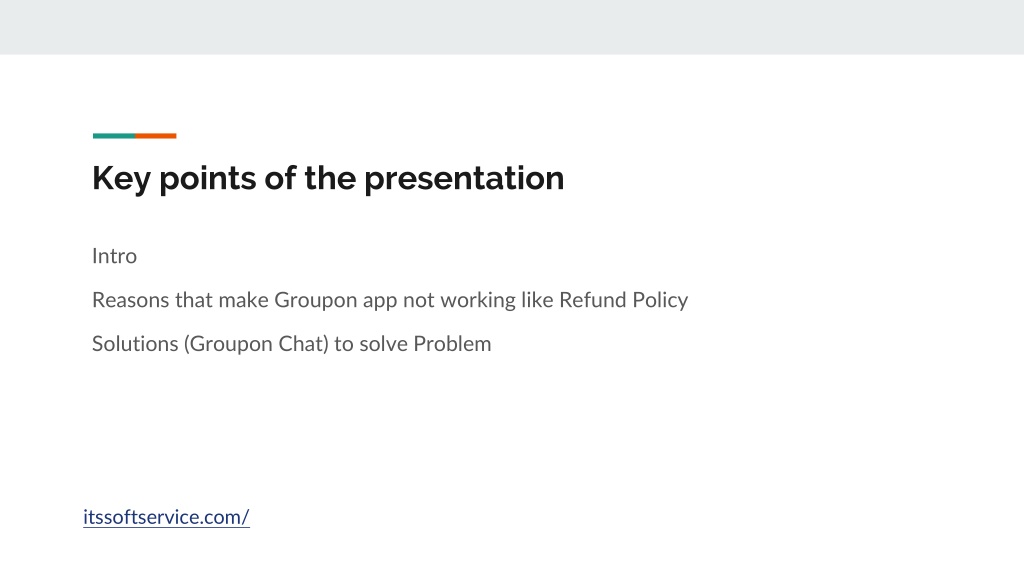The height and width of the screenshot is (576, 1024).
Task: Select the 'Intro' bullet line
Action: tap(114, 256)
